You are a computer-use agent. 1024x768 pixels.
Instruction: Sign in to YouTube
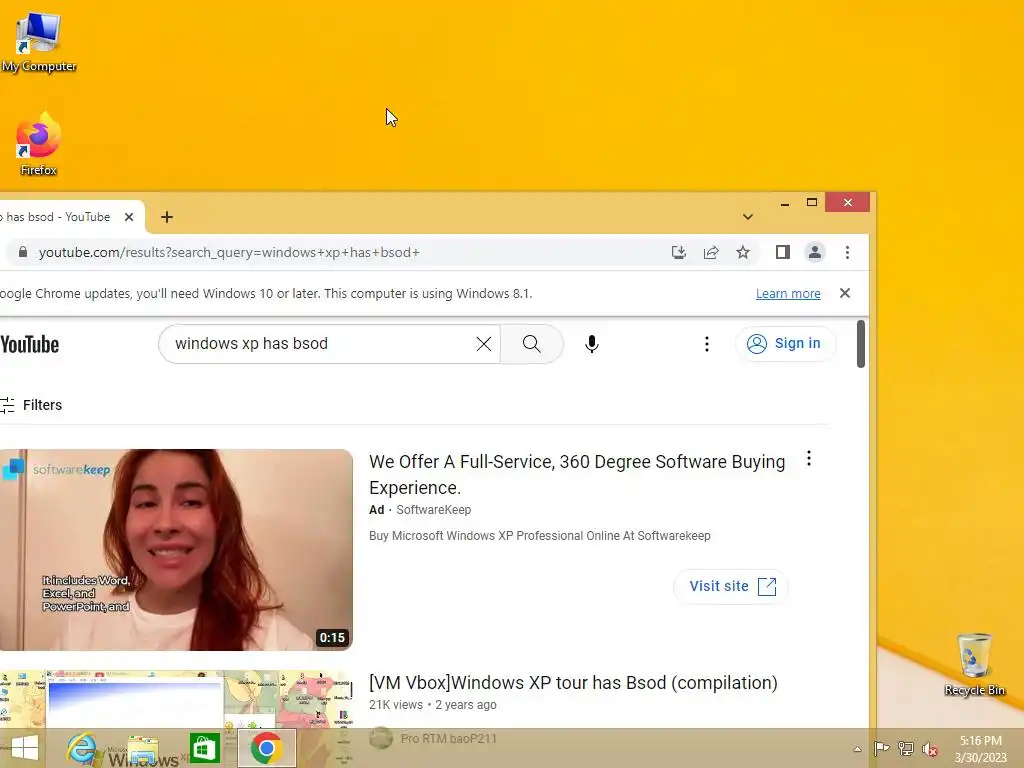click(784, 344)
